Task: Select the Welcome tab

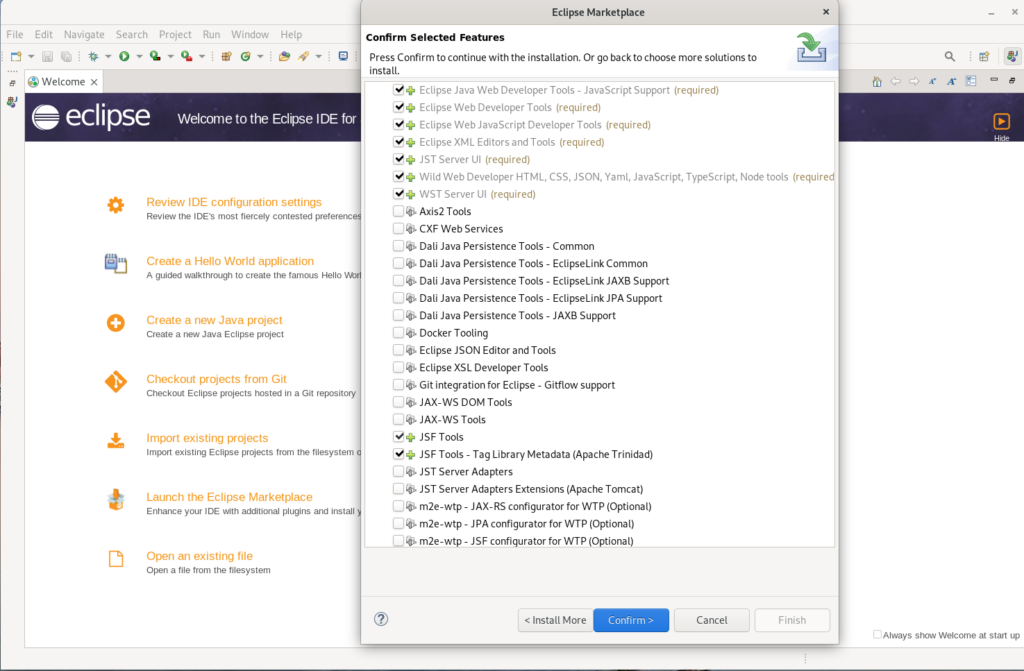Action: pyautogui.click(x=63, y=82)
